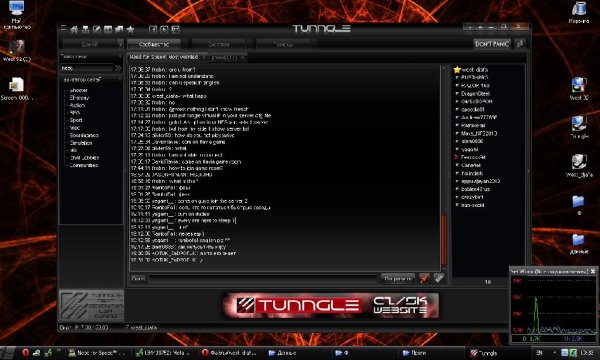Click the chat message input field

(263, 279)
